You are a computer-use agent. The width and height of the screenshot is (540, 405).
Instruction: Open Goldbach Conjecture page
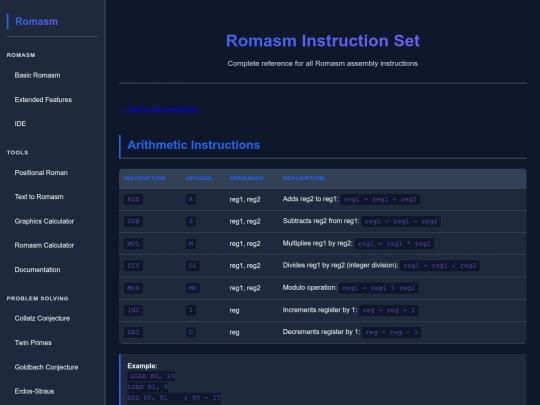click(46, 367)
